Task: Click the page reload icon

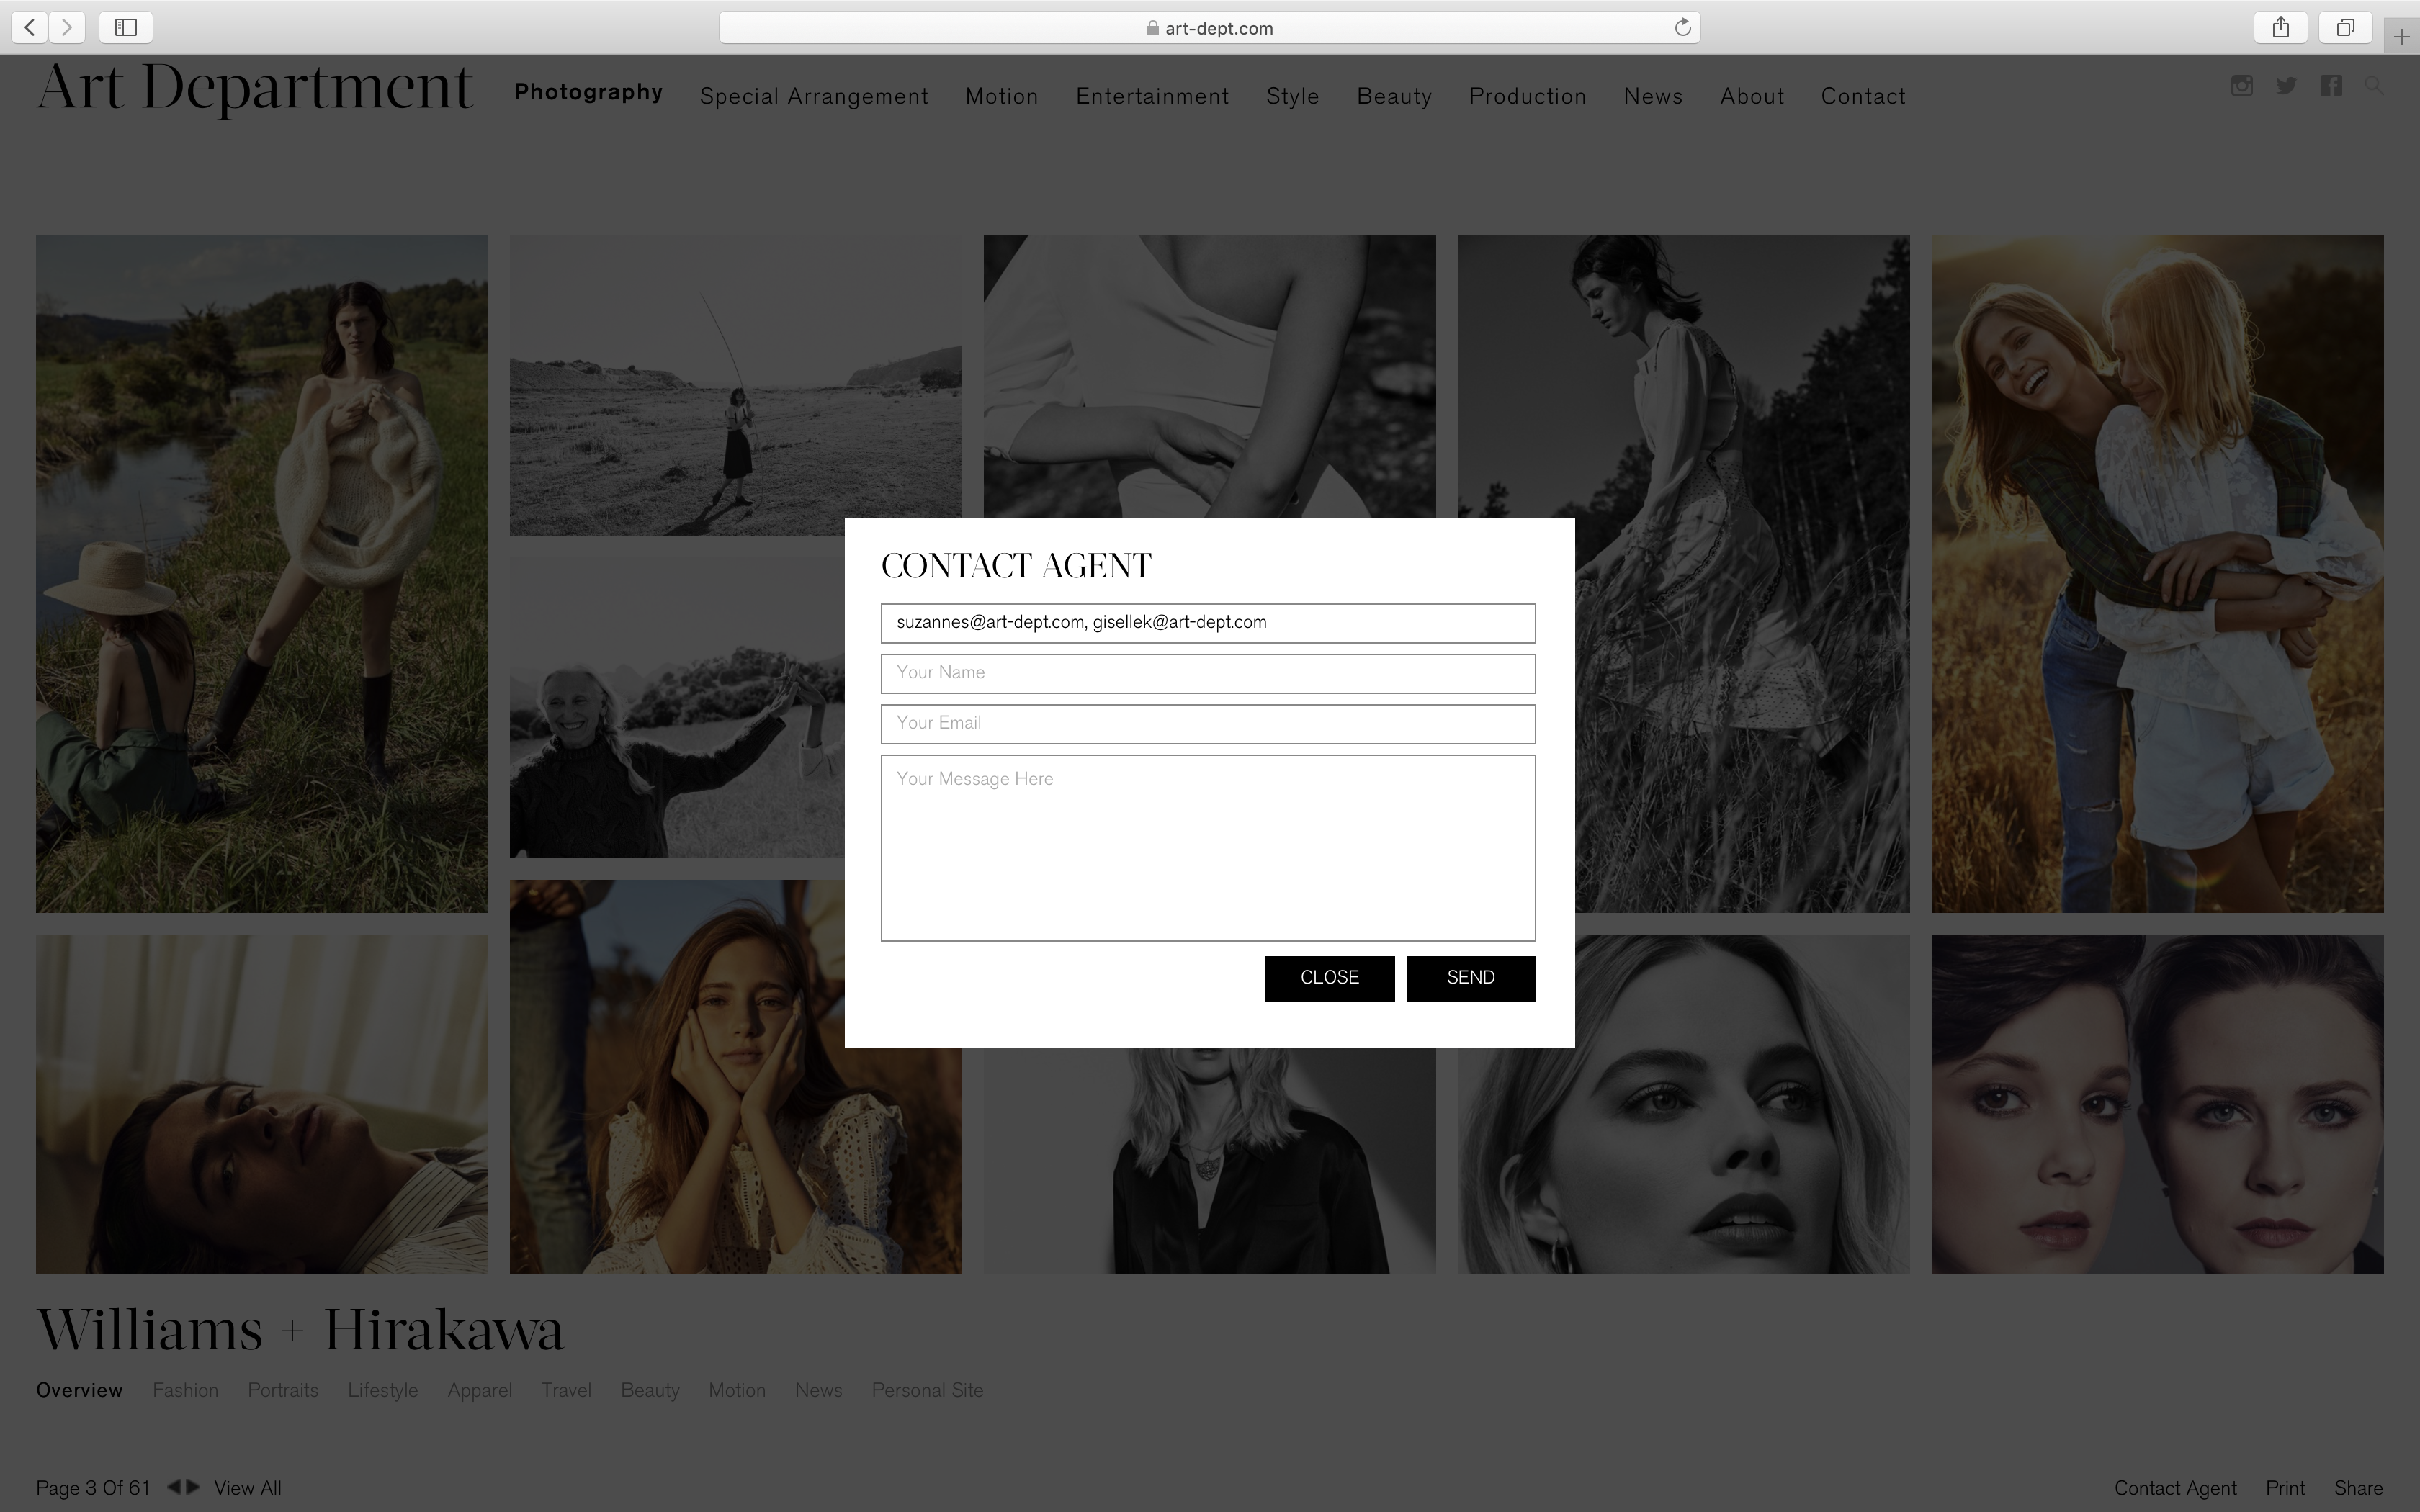Action: point(1682,27)
